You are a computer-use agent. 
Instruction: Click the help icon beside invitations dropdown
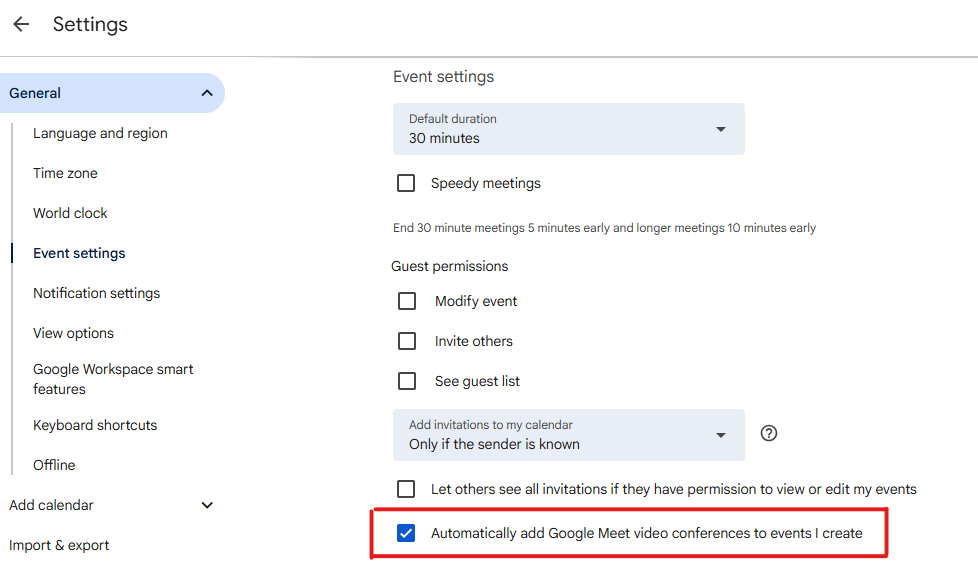(768, 433)
